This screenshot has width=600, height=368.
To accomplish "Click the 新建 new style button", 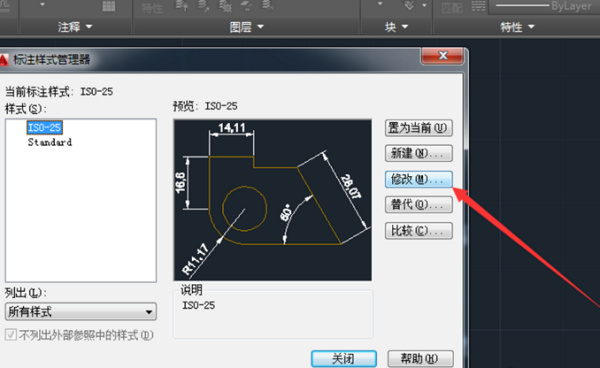I will tap(419, 153).
